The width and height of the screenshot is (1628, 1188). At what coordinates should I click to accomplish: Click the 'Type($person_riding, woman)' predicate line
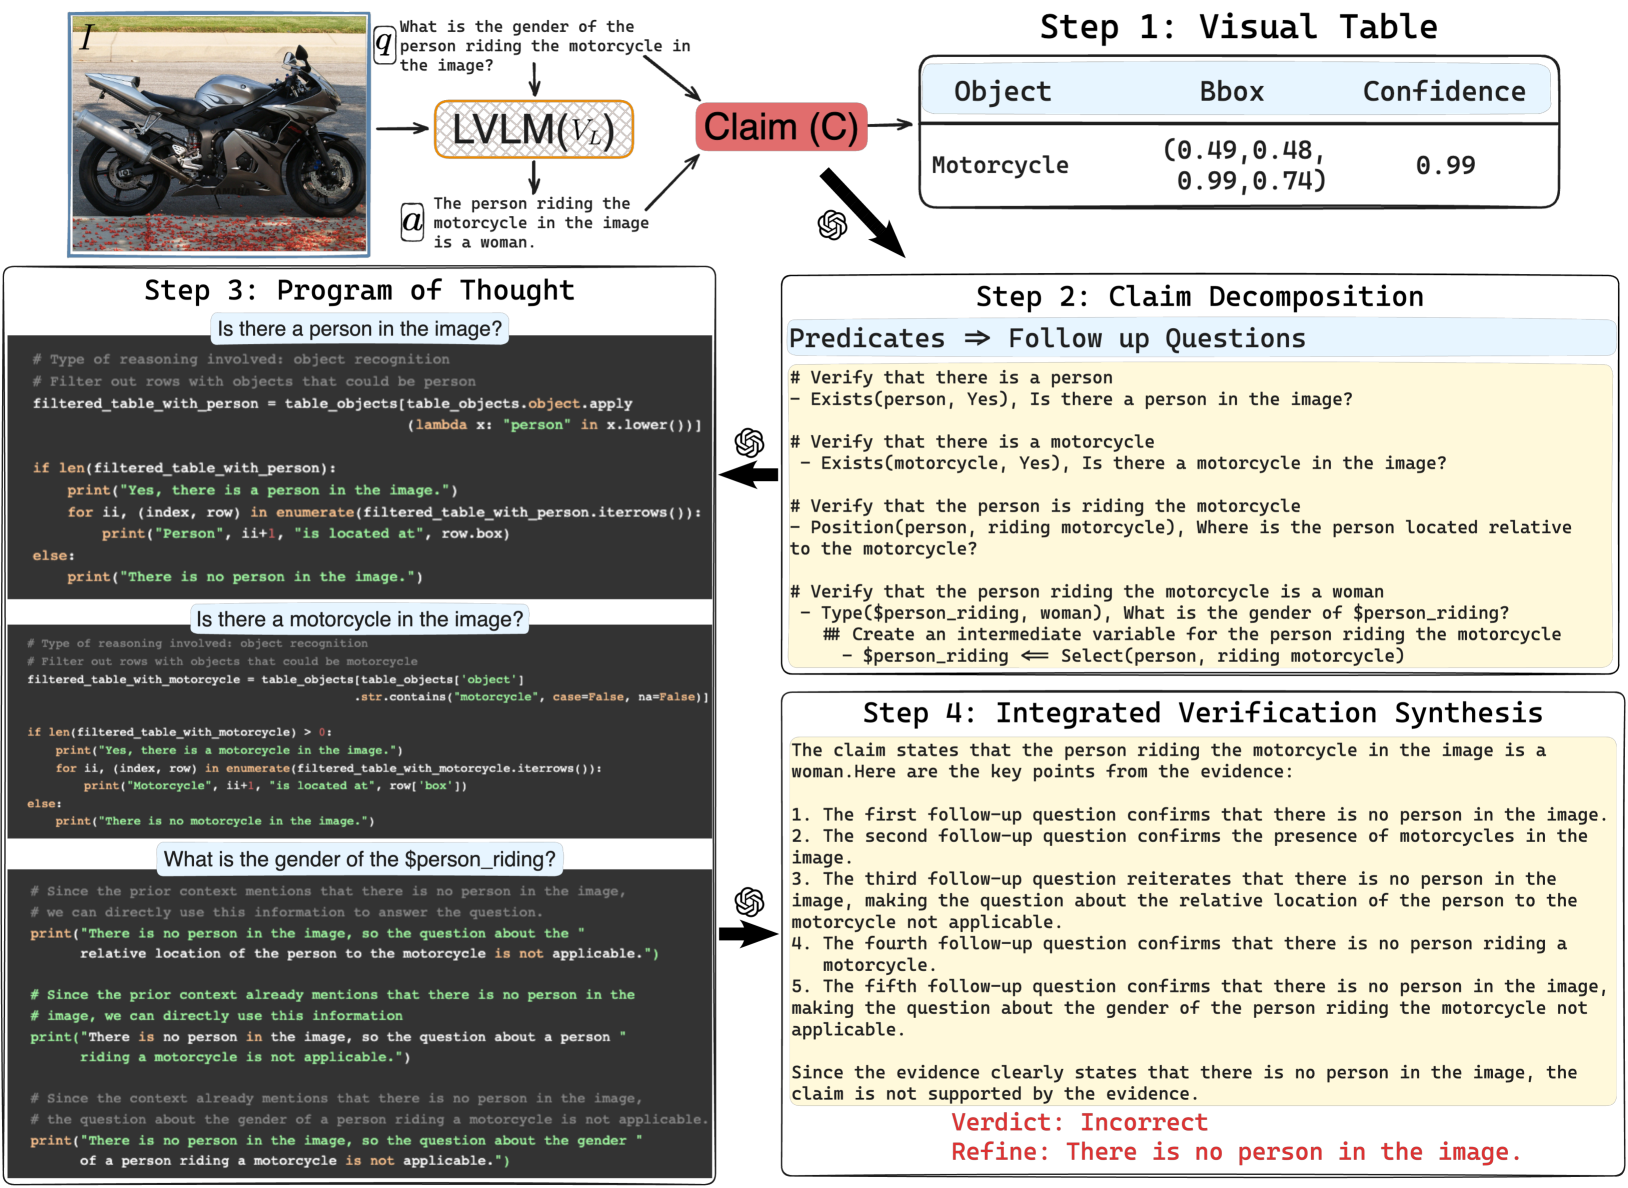point(1154,613)
